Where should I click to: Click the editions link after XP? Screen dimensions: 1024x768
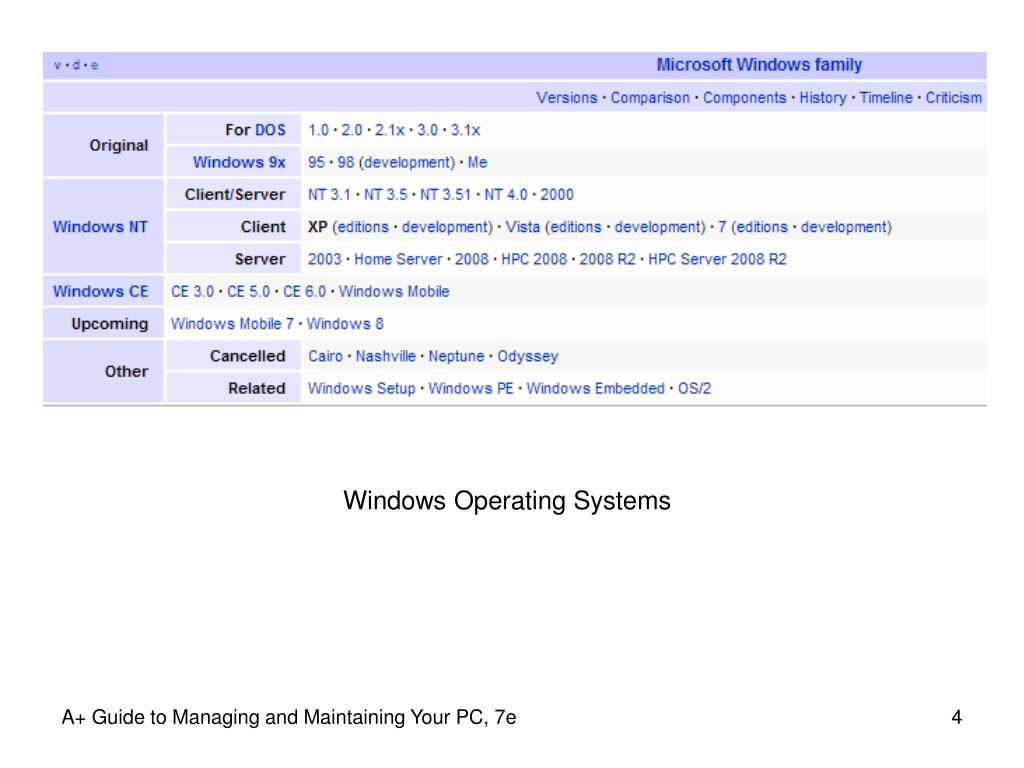(363, 227)
